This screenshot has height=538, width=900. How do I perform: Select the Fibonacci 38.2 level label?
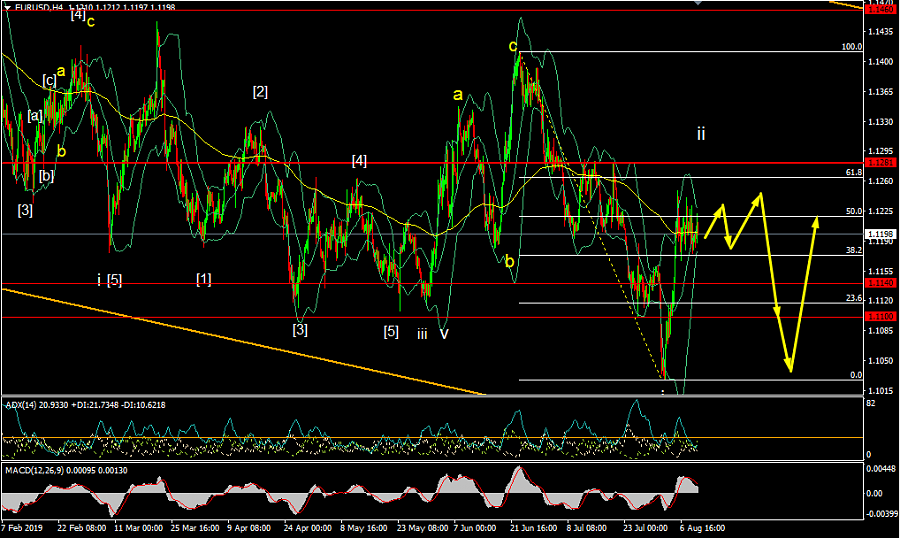coord(853,250)
